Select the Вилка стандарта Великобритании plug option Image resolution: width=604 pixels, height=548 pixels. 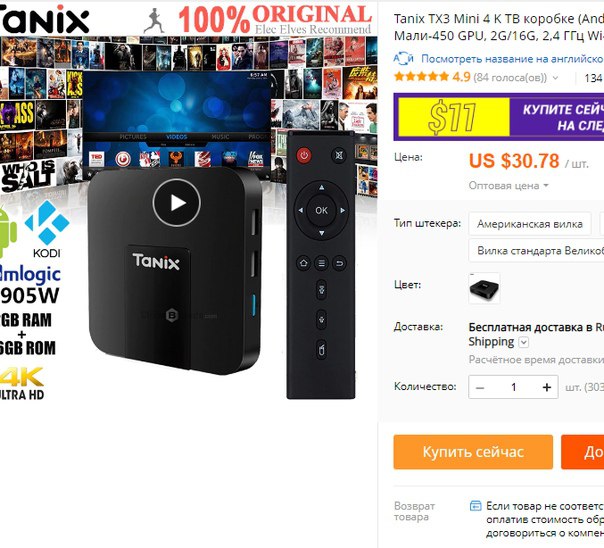point(536,251)
